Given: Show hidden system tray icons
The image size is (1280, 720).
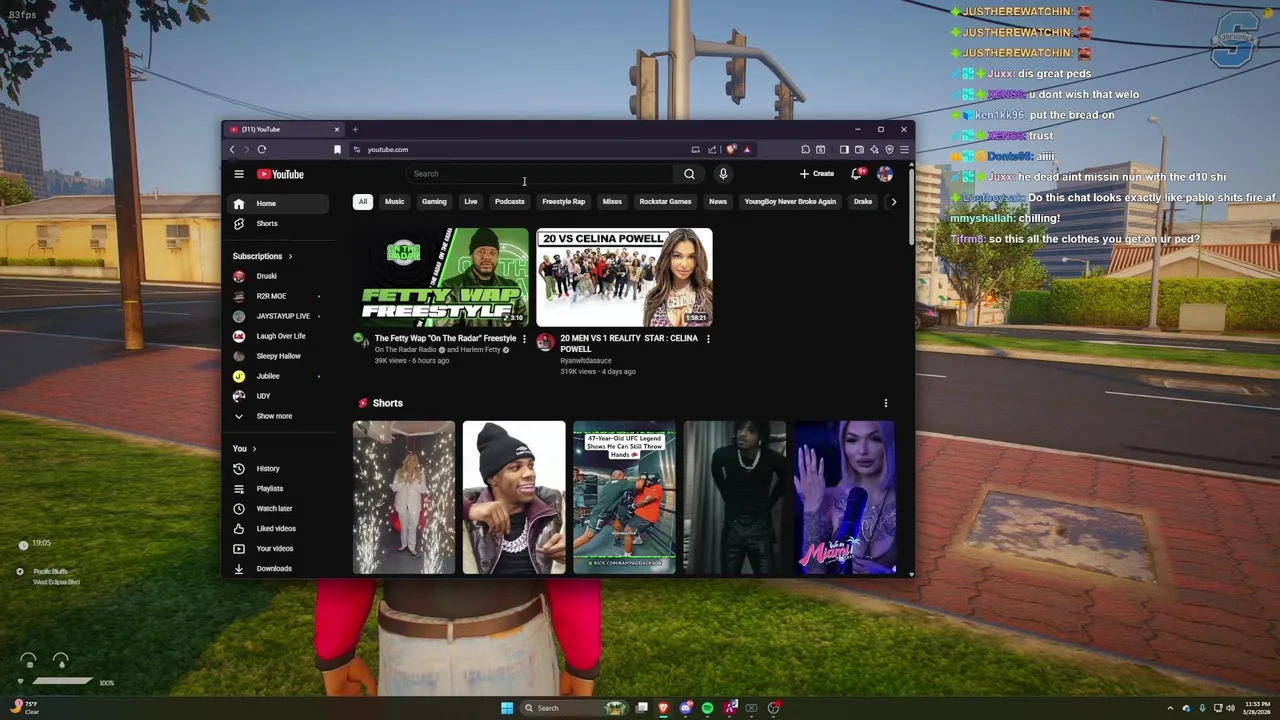Looking at the screenshot, I should pos(1170,708).
